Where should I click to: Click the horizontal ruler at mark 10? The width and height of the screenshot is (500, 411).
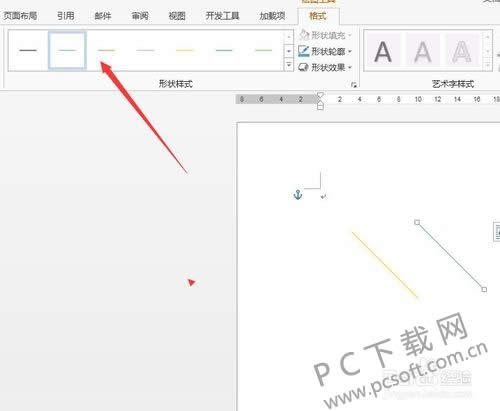418,99
